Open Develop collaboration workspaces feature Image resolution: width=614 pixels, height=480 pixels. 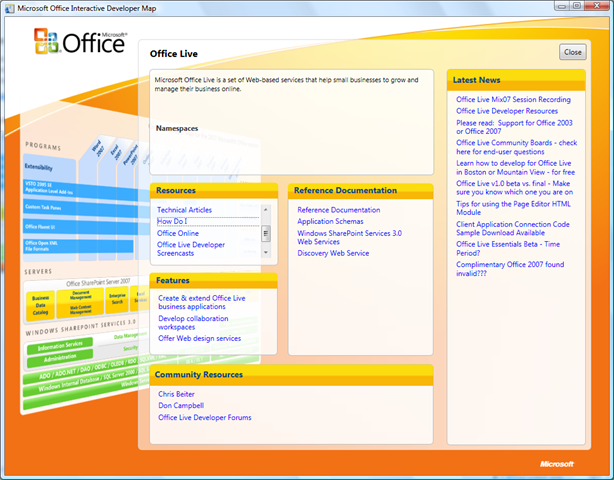[x=193, y=323]
